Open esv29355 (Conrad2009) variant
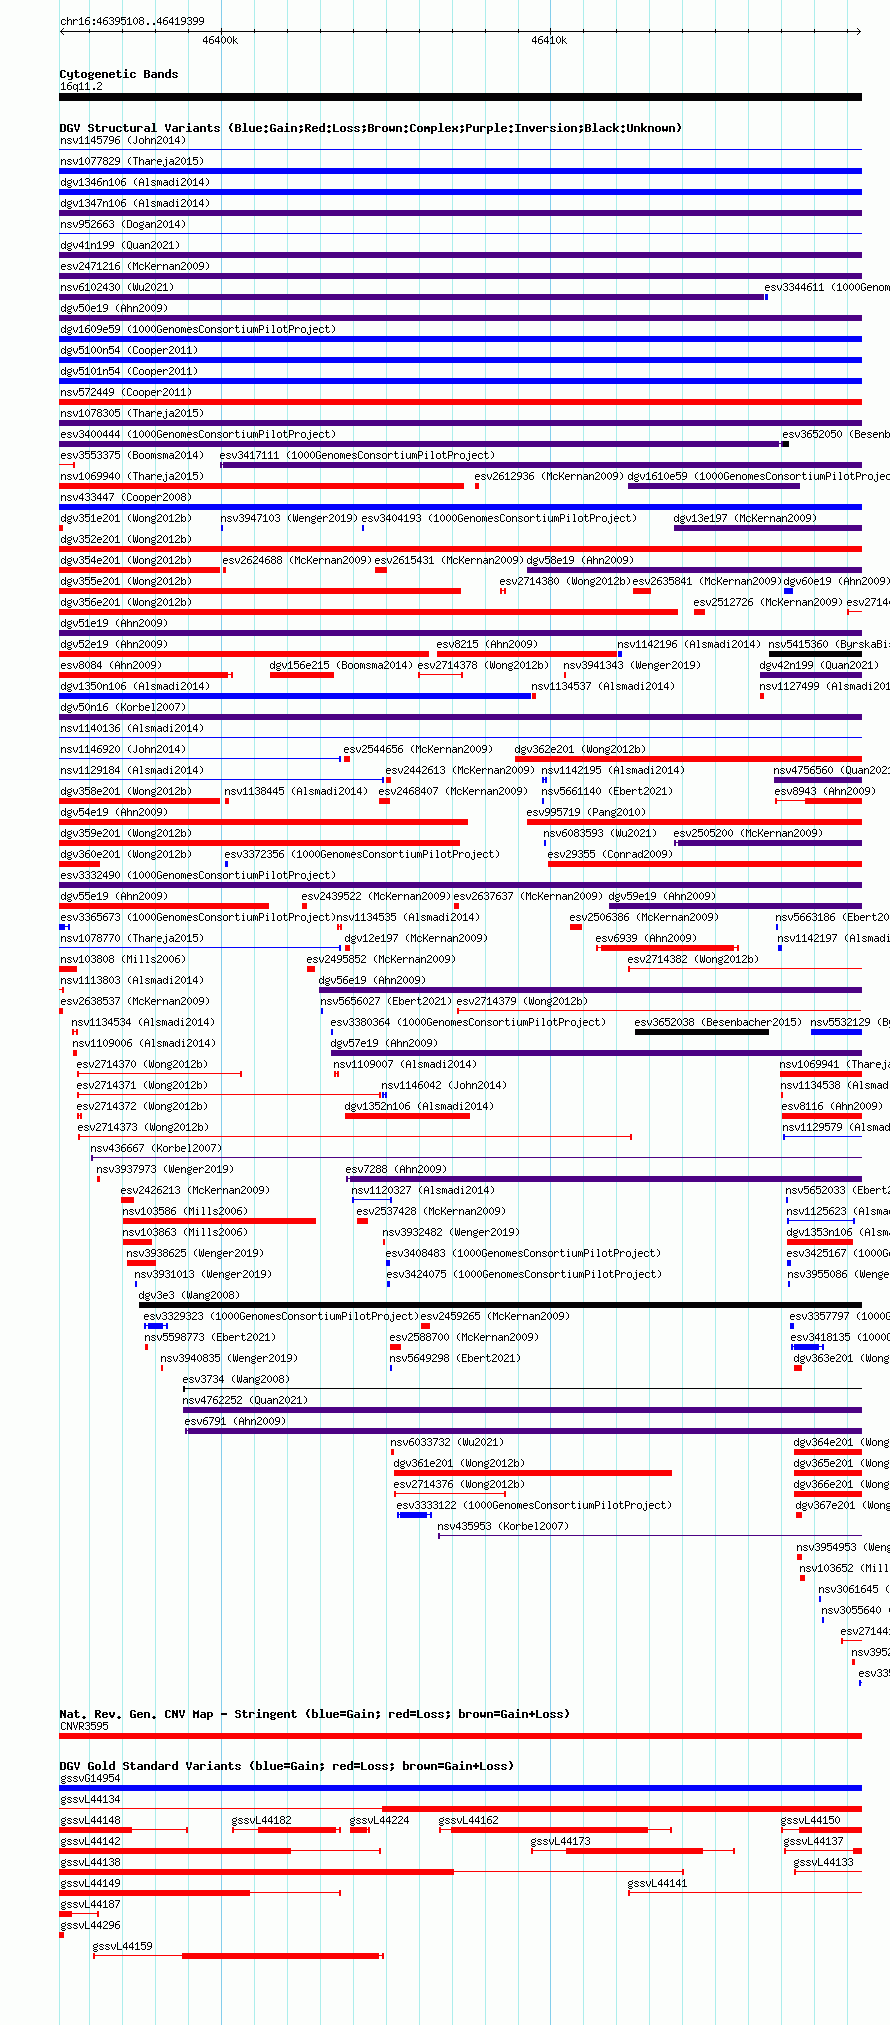890x2025 pixels. click(610, 854)
